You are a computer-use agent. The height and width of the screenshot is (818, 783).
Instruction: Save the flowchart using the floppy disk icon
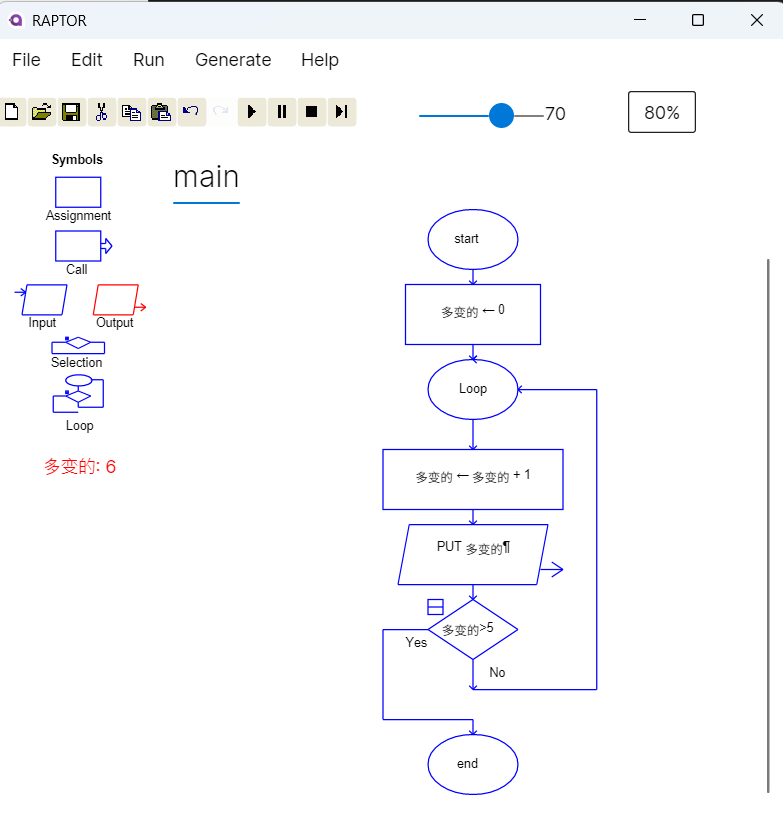pos(71,112)
